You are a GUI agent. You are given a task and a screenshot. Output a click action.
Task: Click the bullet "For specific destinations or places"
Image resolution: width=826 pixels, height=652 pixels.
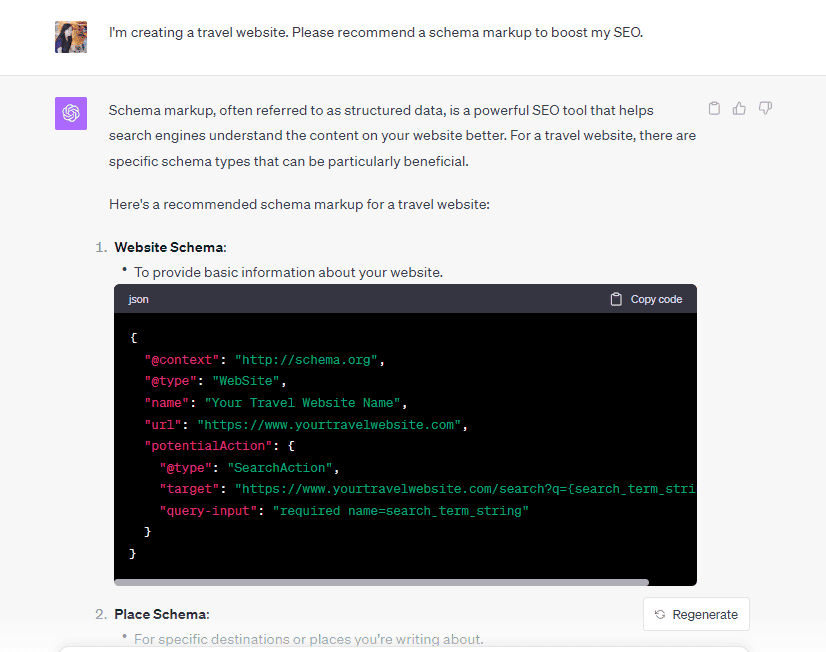[308, 639]
